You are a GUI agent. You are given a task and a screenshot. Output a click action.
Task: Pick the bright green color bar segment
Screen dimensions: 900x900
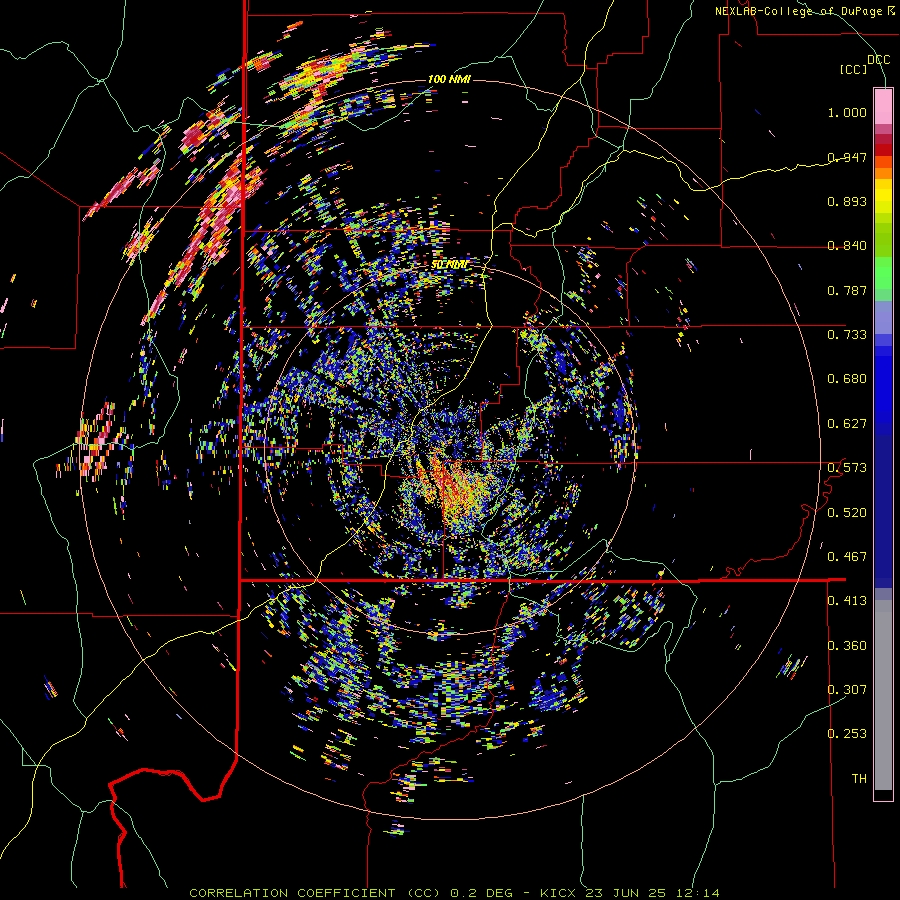(x=883, y=273)
